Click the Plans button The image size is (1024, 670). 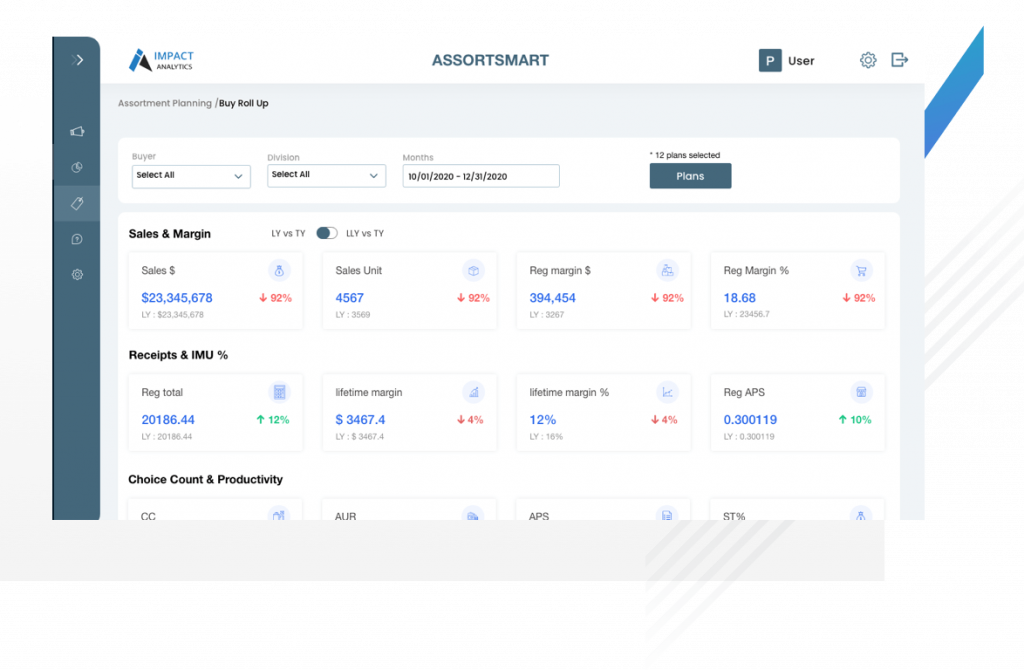click(690, 175)
